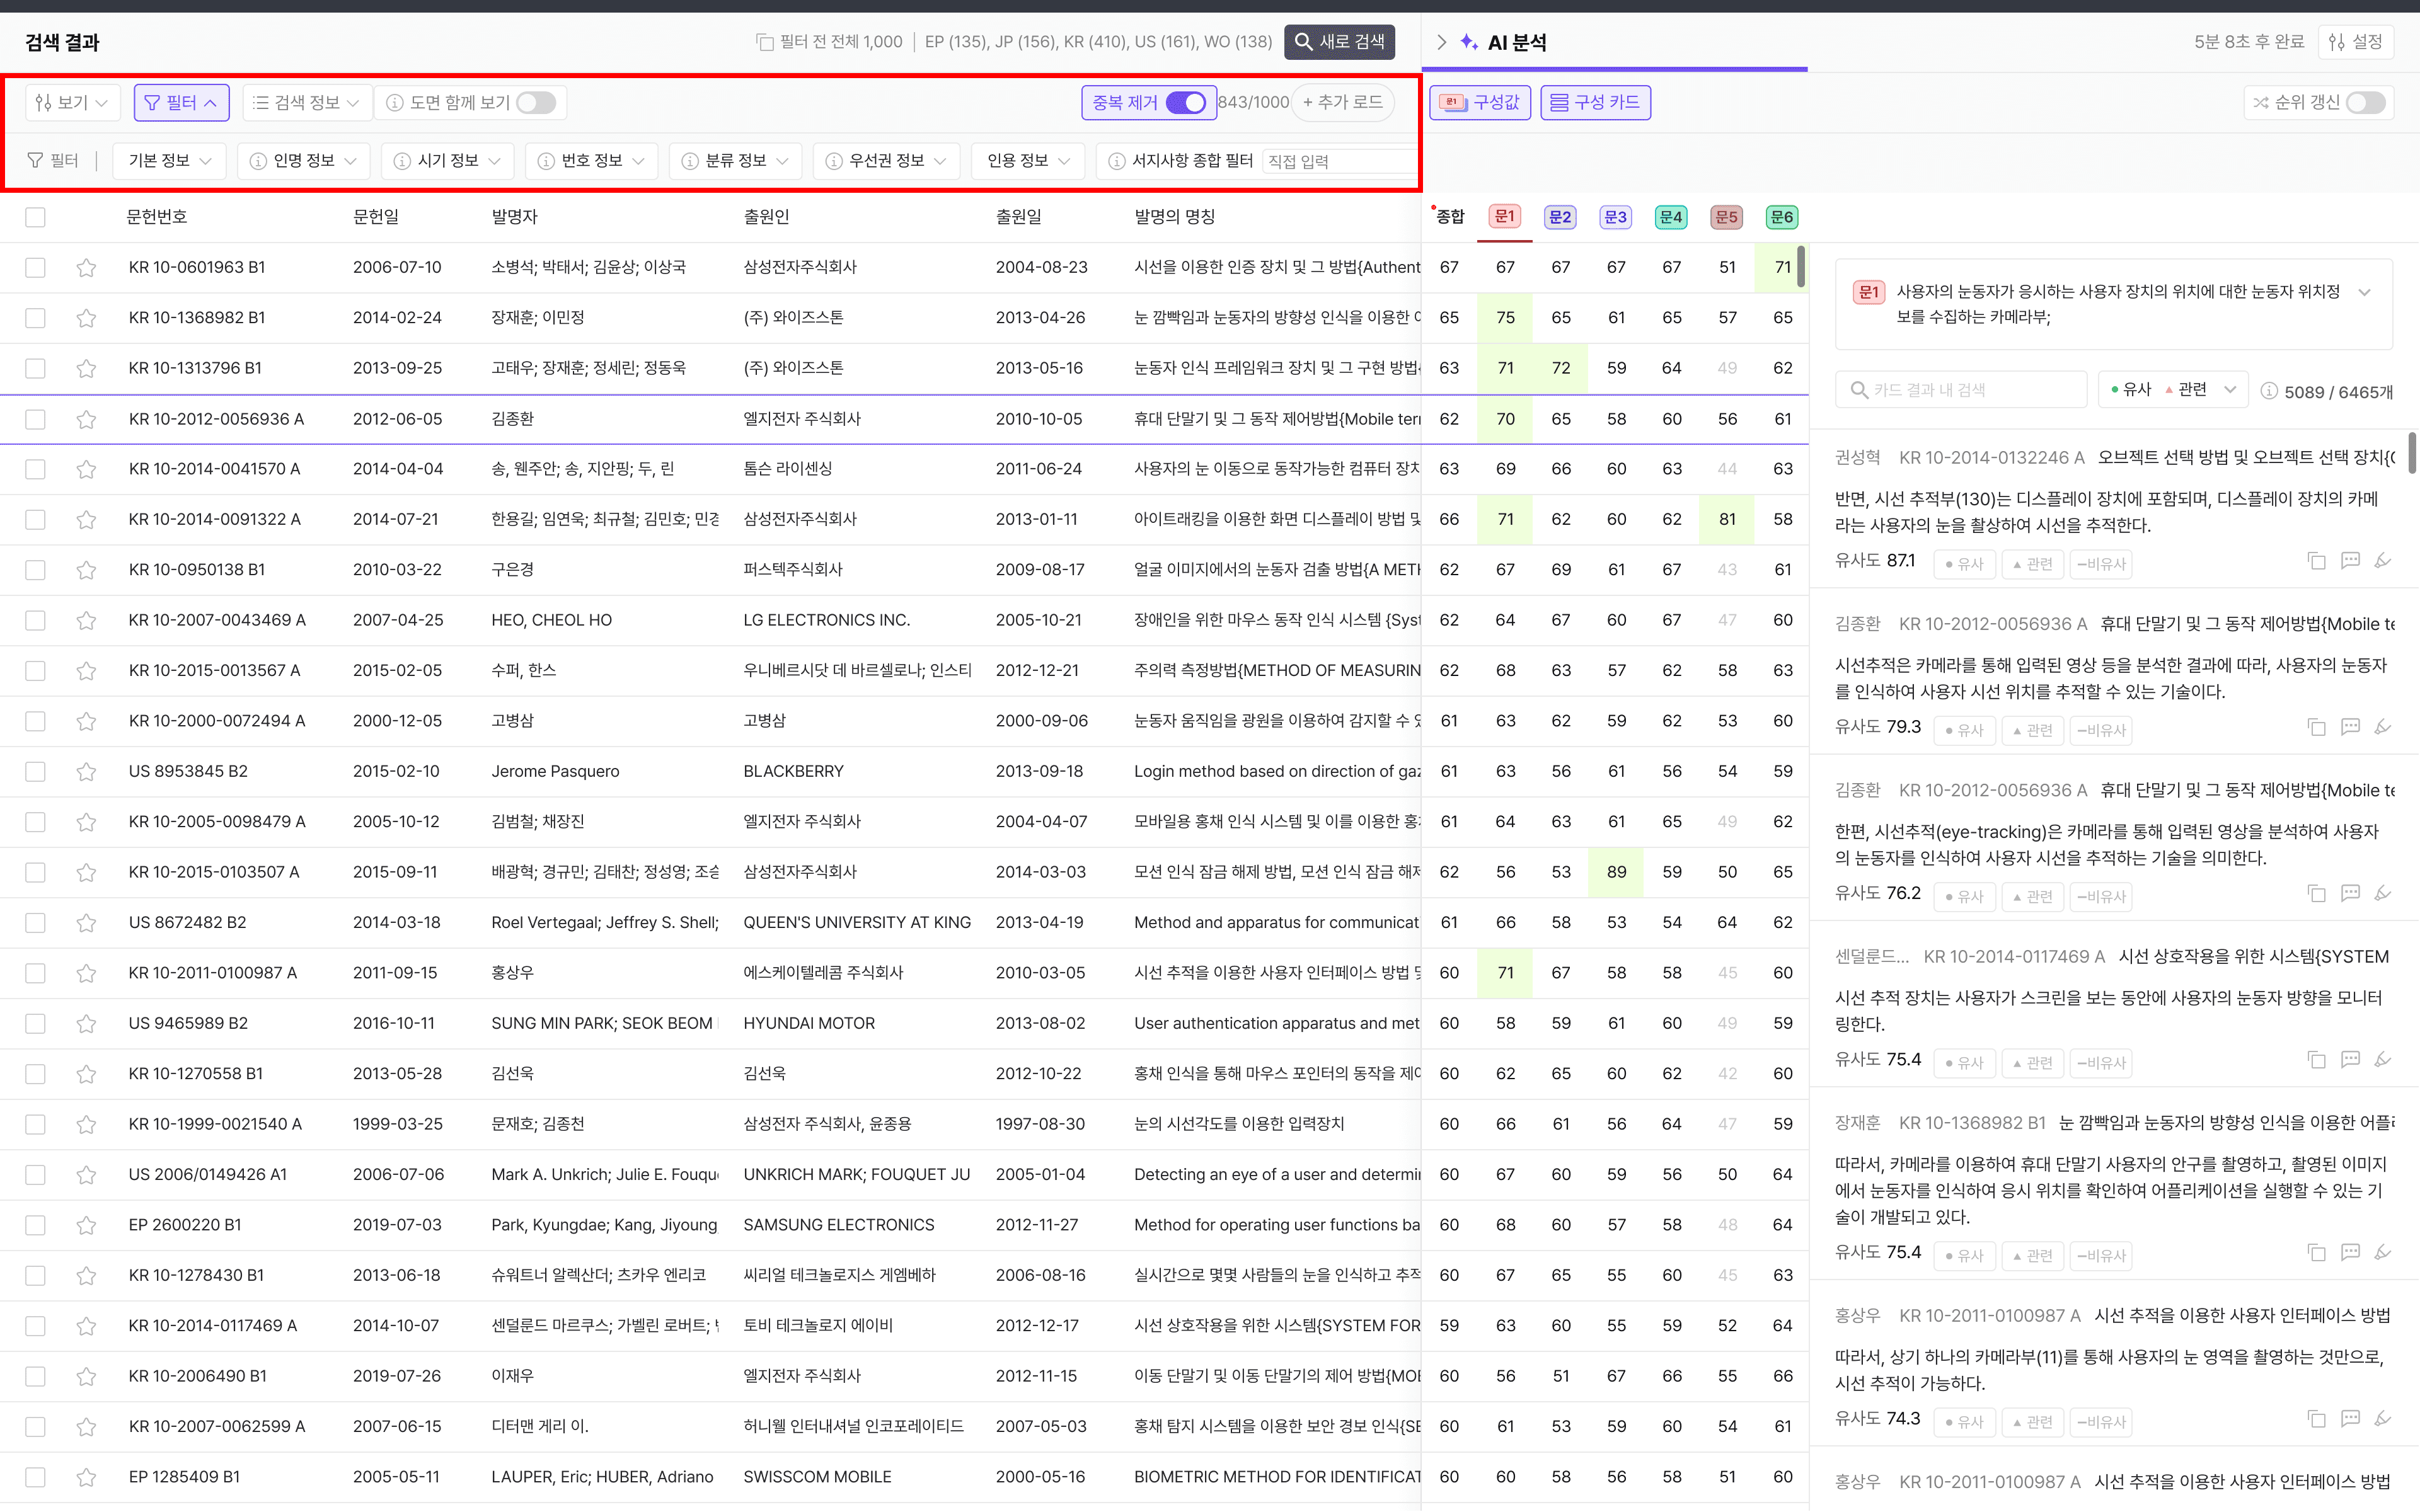Open the 유사 관련 filter dropdown
Image resolution: width=2420 pixels, height=1512 pixels.
tap(2172, 390)
